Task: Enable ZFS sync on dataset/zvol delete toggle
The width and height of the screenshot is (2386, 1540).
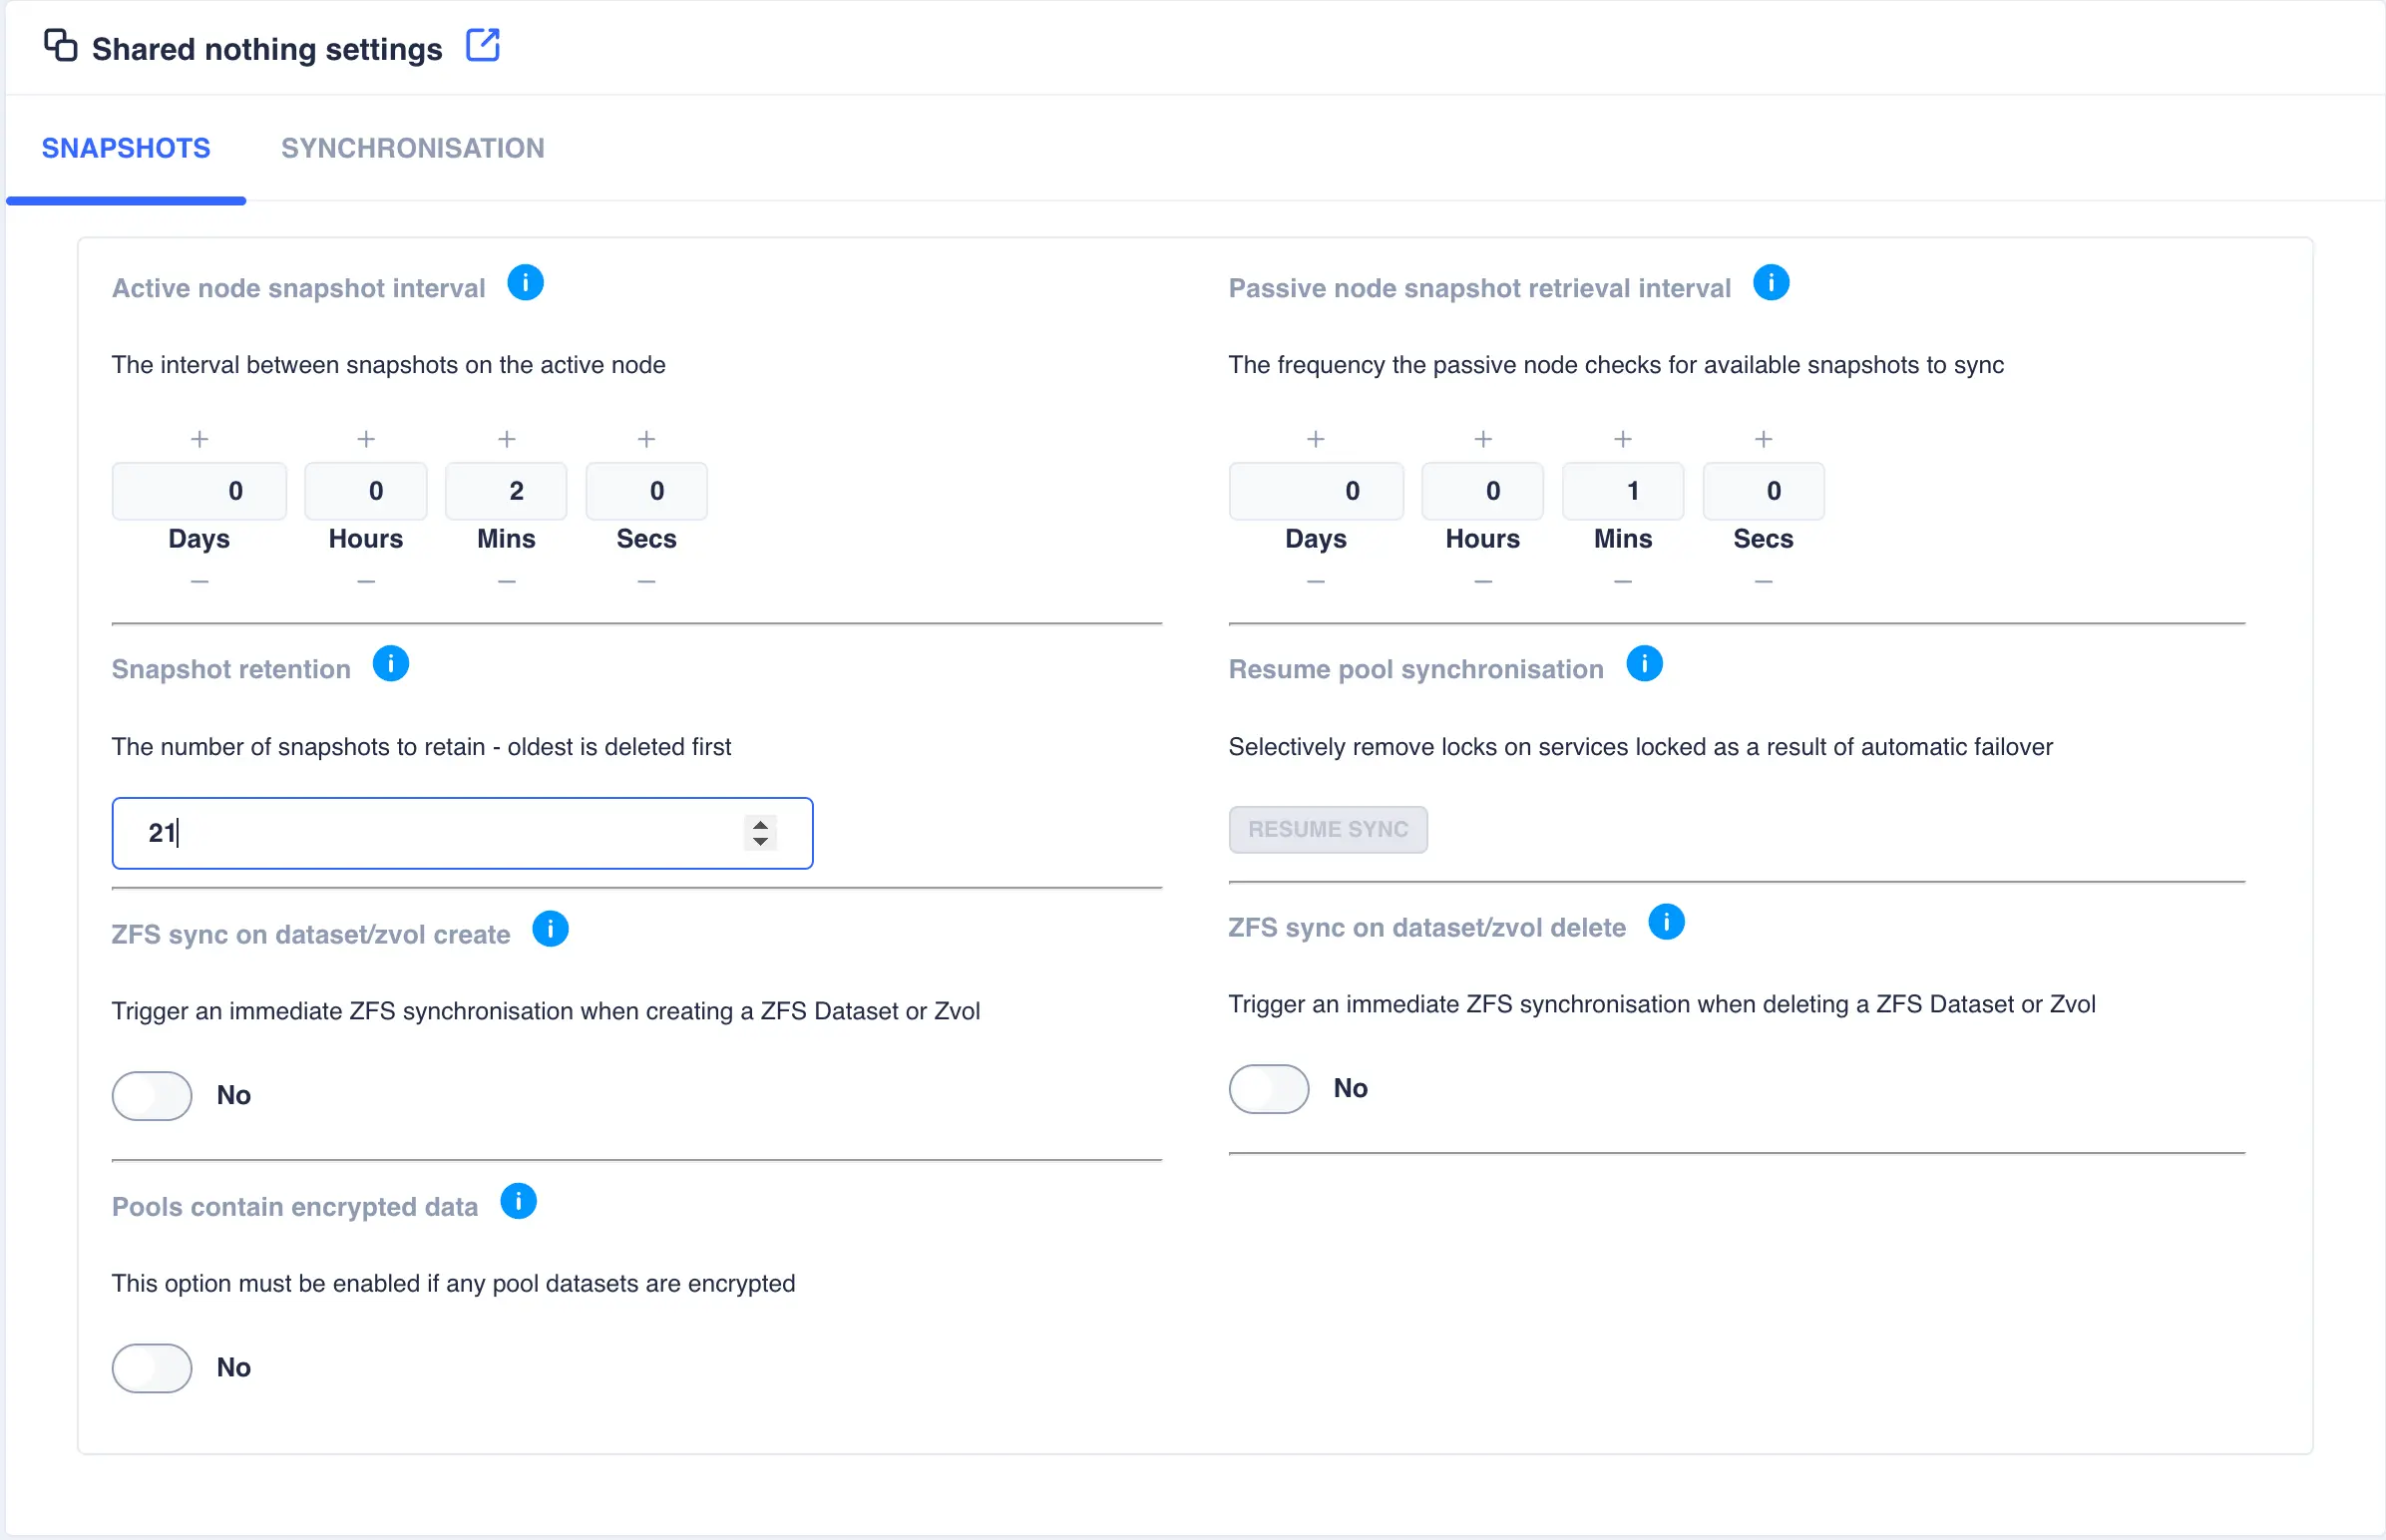Action: click(1268, 1088)
